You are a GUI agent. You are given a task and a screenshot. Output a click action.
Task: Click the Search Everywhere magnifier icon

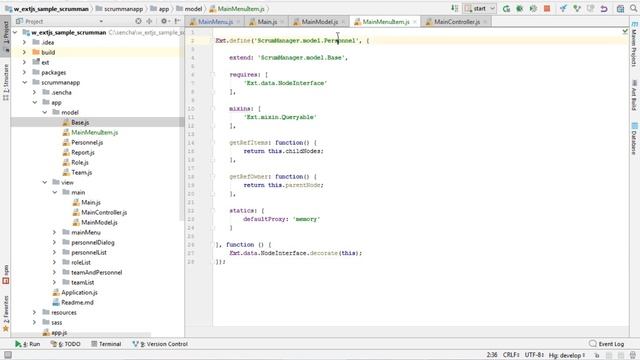click(x=634, y=9)
